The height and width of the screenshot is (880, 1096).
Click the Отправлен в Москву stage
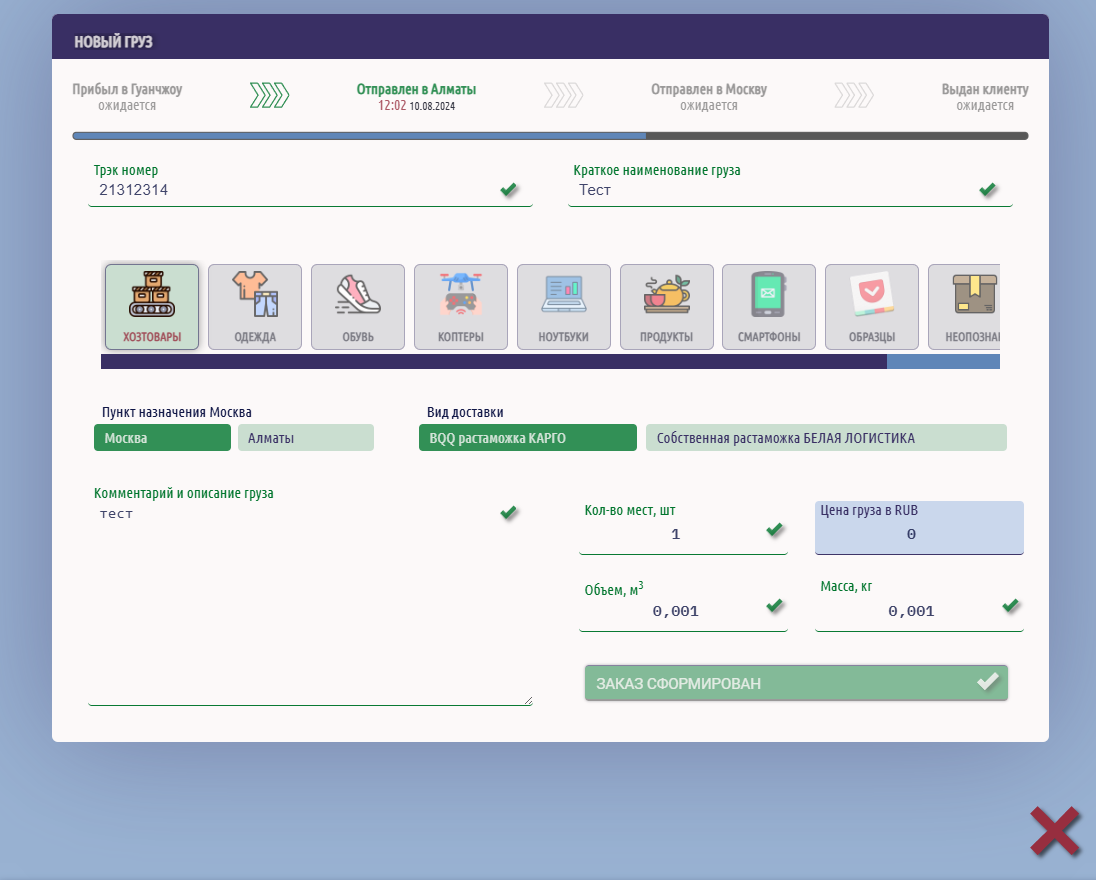pyautogui.click(x=709, y=96)
